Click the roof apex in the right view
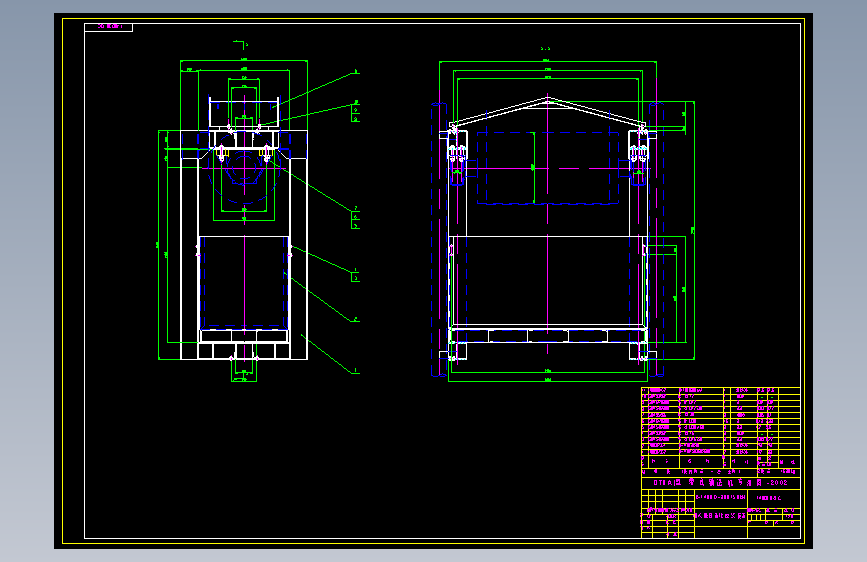 coord(547,100)
